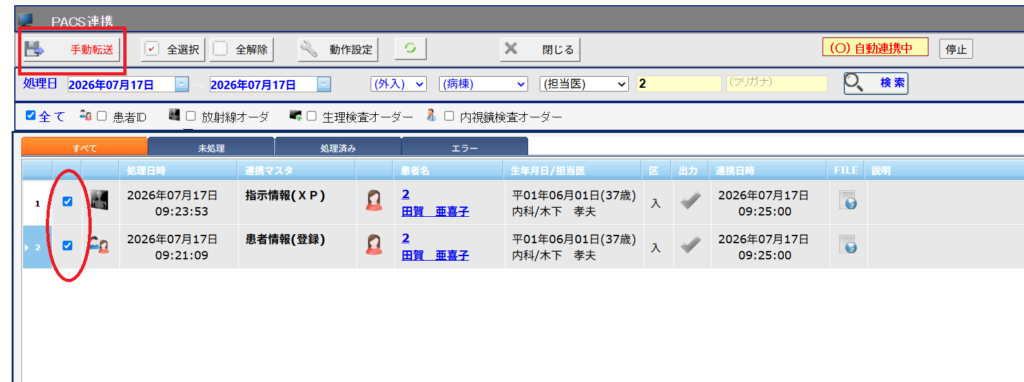Enable the 患者ID filter checkbox
The width and height of the screenshot is (1024, 382).
coord(101,117)
